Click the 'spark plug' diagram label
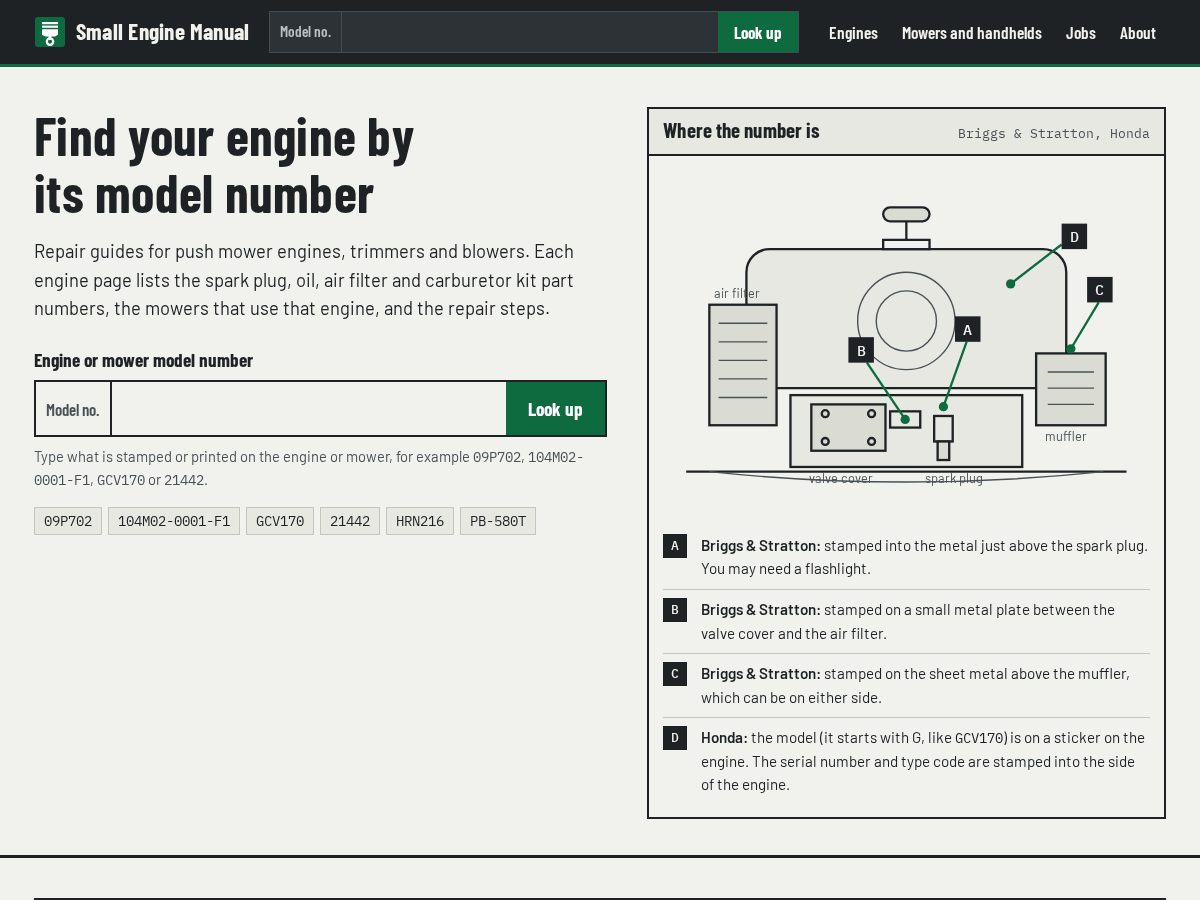1200x900 pixels. pos(954,478)
